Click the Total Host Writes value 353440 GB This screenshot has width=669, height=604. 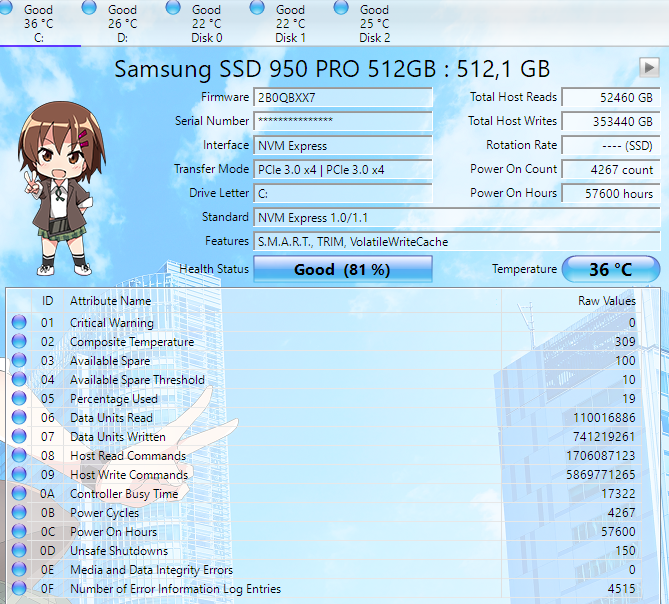pyautogui.click(x=611, y=122)
